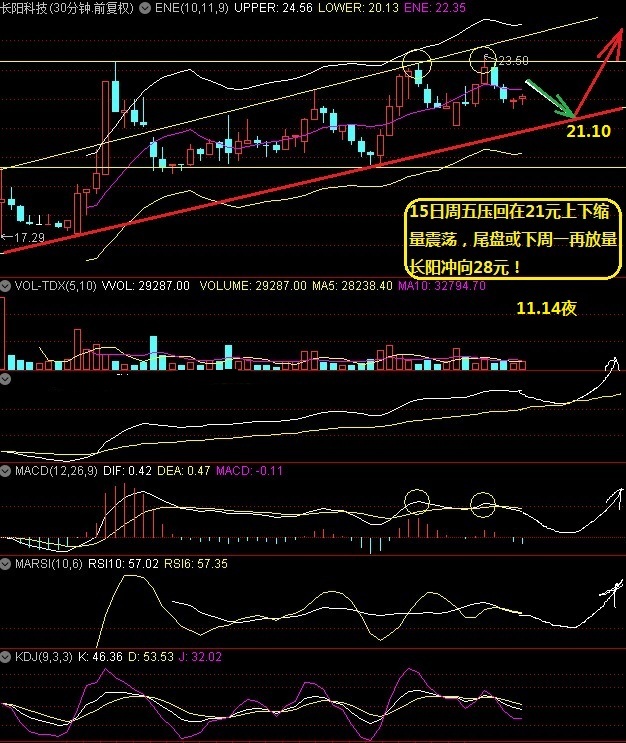Click the DEA: 0.47 value
The image size is (626, 743).
coord(183,471)
